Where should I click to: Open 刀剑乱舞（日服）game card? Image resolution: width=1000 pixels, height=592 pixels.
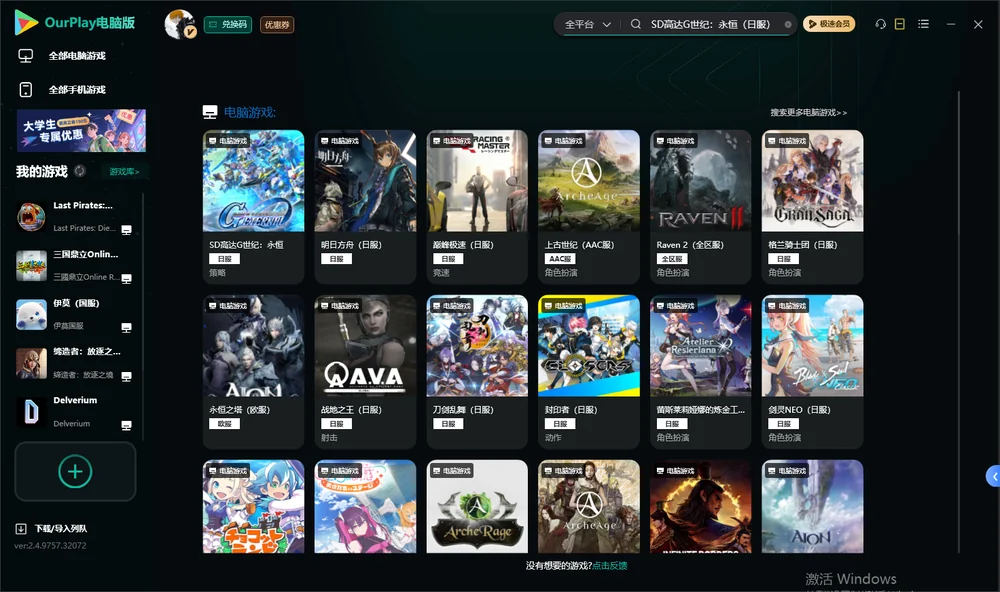pyautogui.click(x=477, y=372)
